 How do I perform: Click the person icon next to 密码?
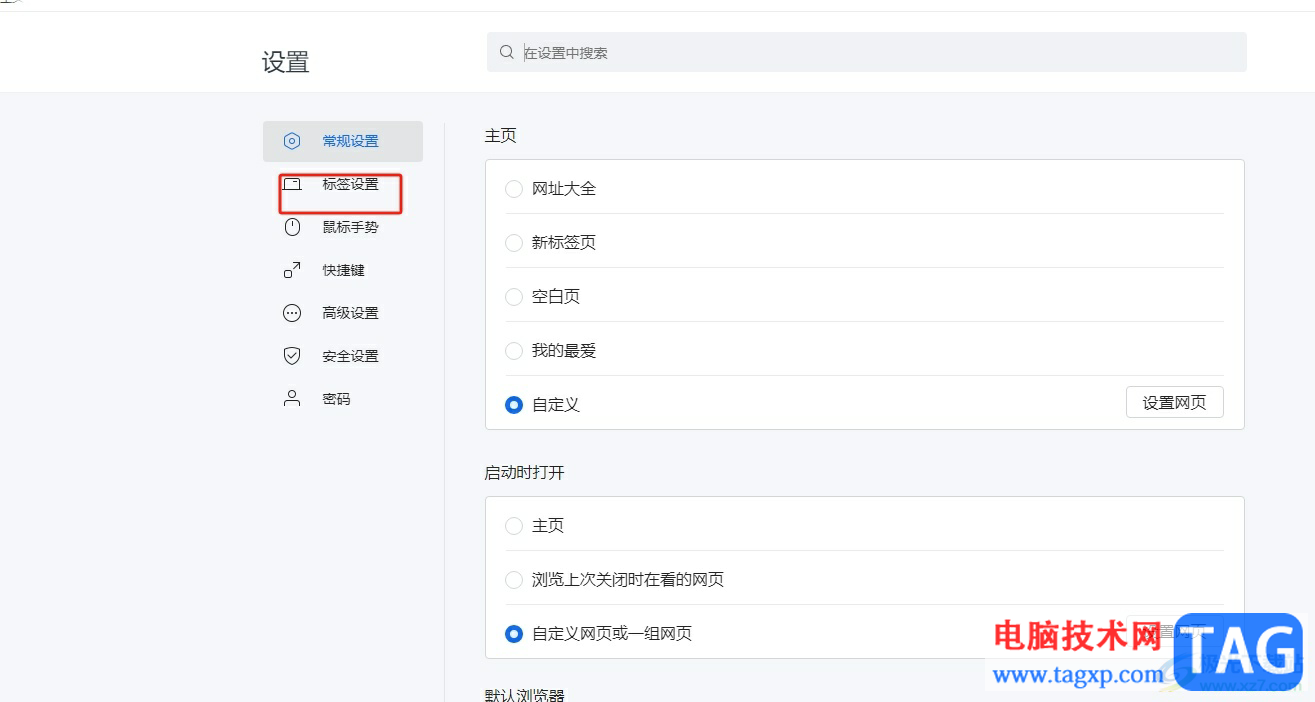tap(291, 398)
